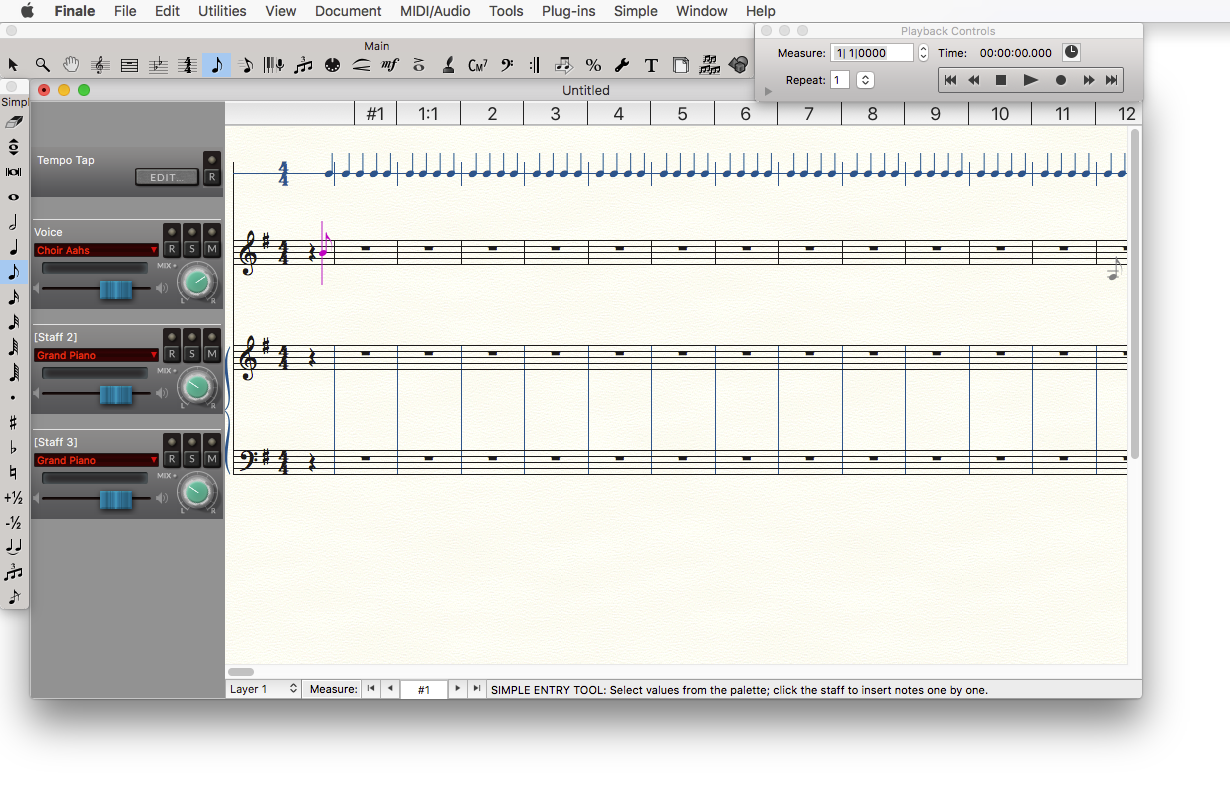
Task: Mute Staff 2
Action: 212,354
